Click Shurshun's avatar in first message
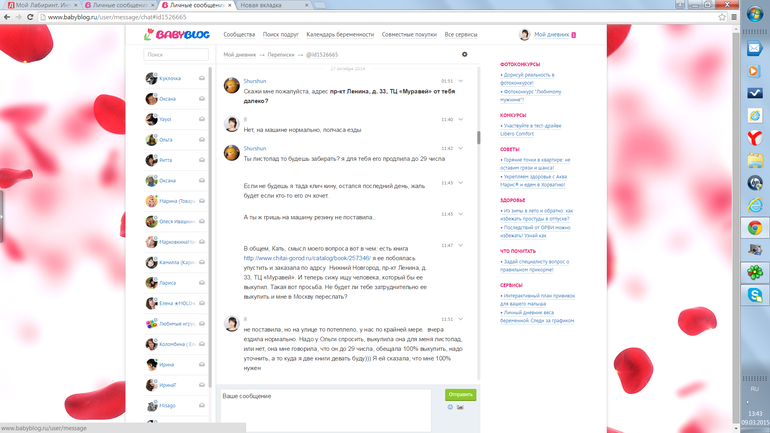This screenshot has width=770, height=433. [x=231, y=86]
